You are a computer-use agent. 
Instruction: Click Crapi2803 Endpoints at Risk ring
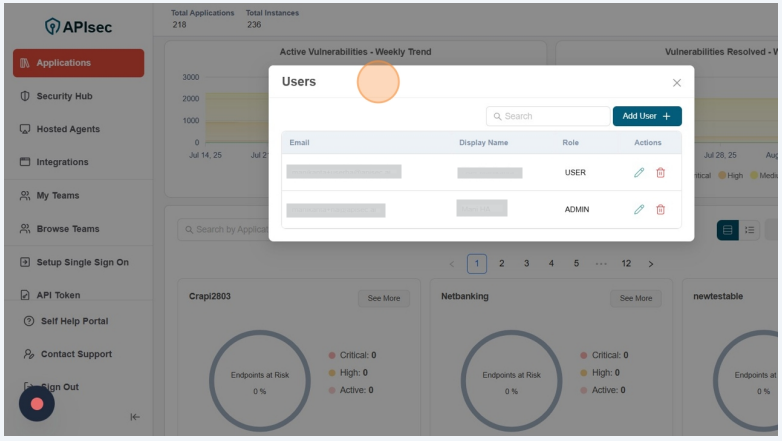[x=260, y=381]
